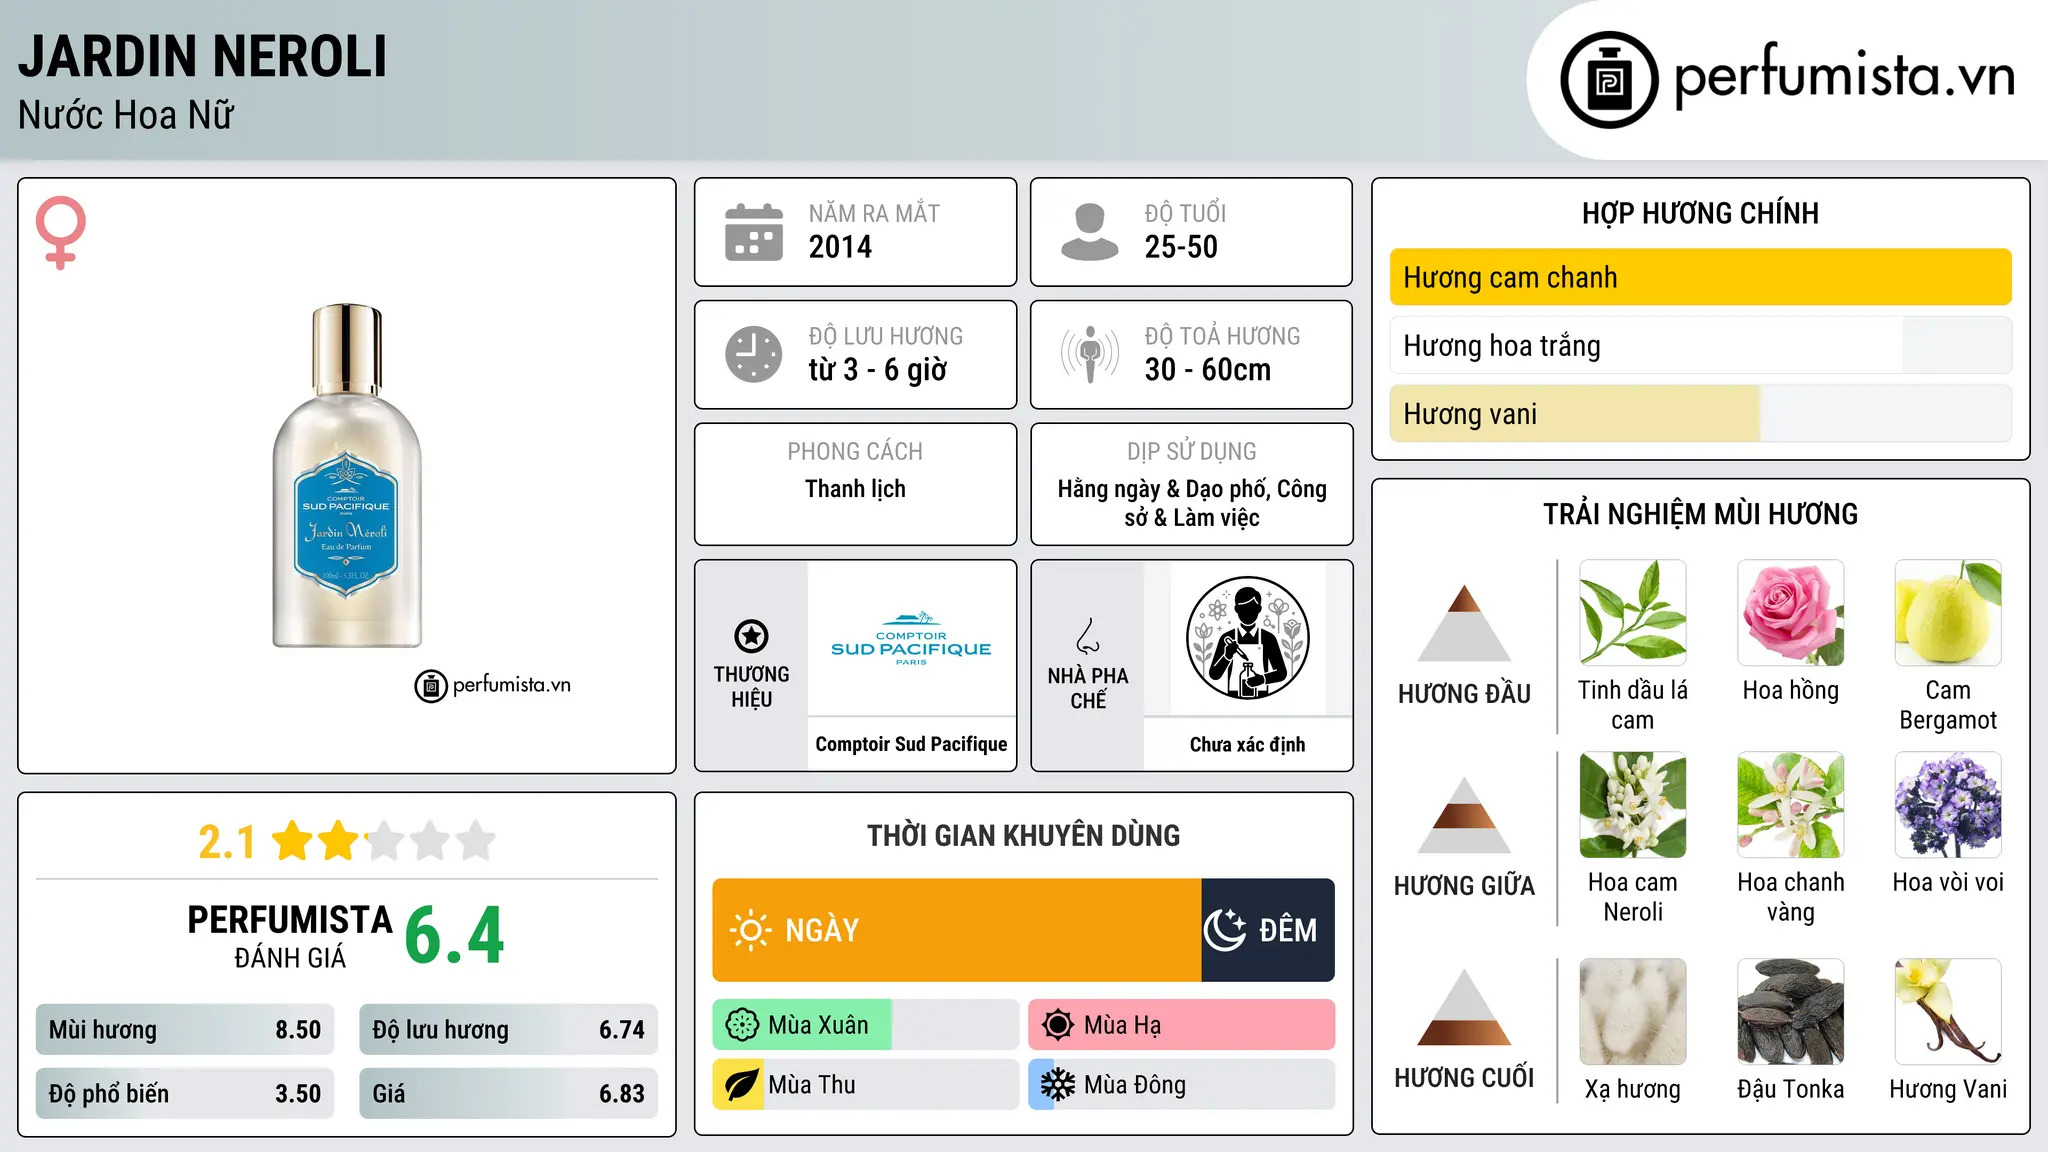Screen dimensions: 2048x1152
Task: Click the person silhouette icon for age range
Action: click(1090, 232)
